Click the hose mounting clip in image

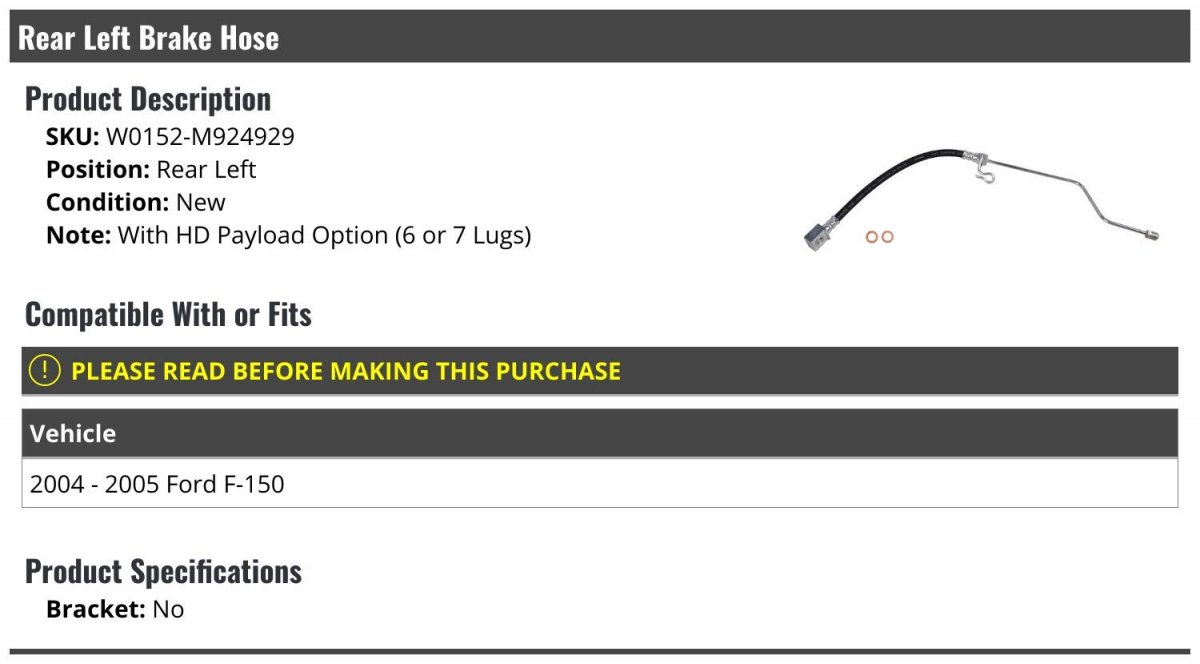983,175
